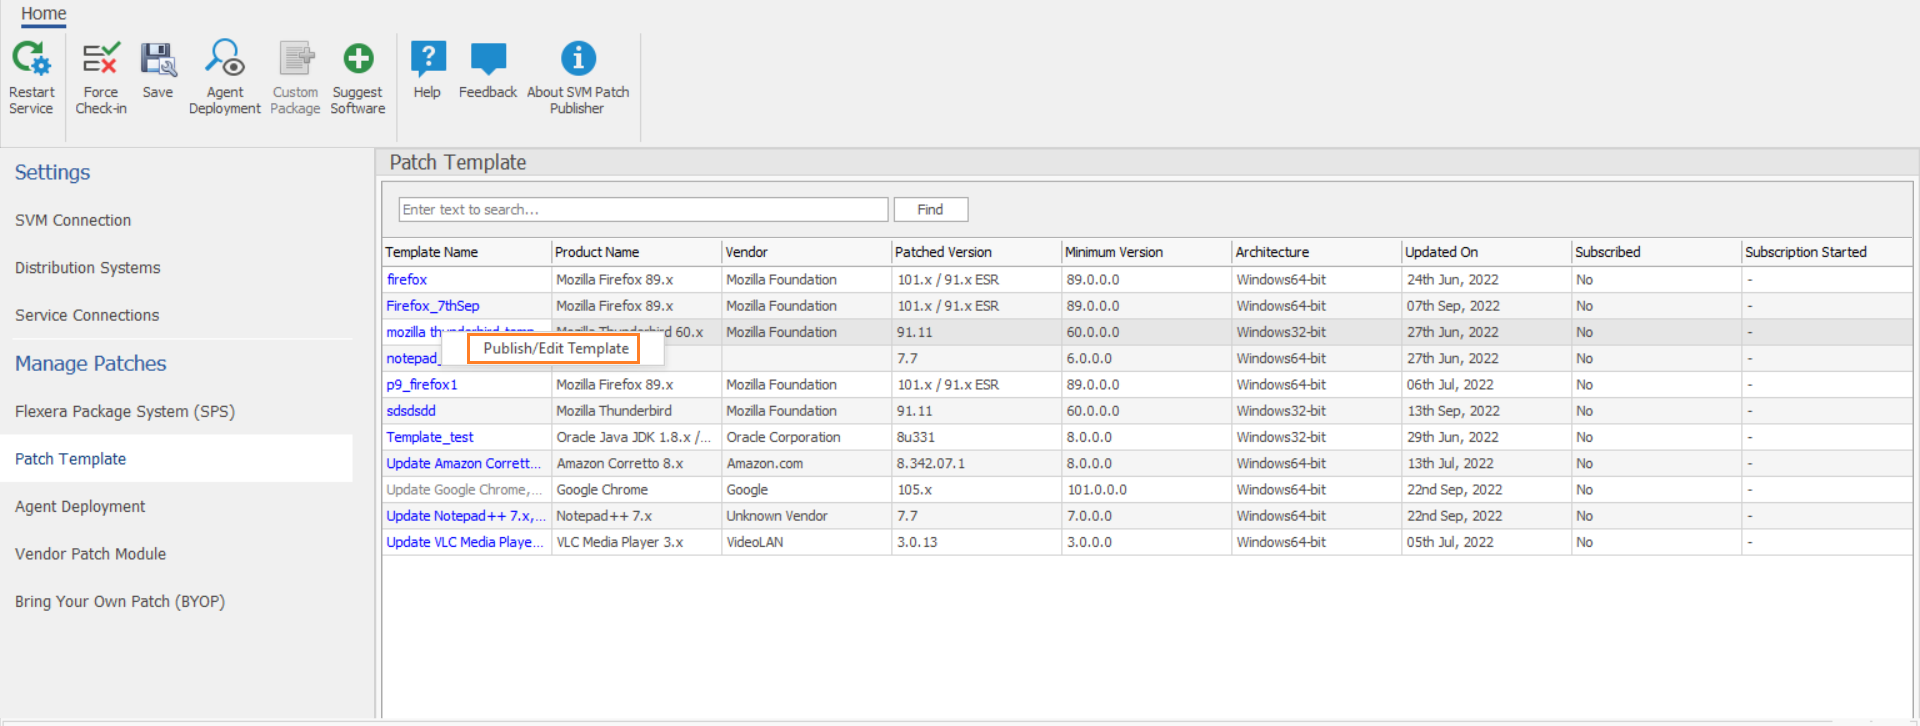
Task: Sort by the Vendor column header
Action: 747,252
